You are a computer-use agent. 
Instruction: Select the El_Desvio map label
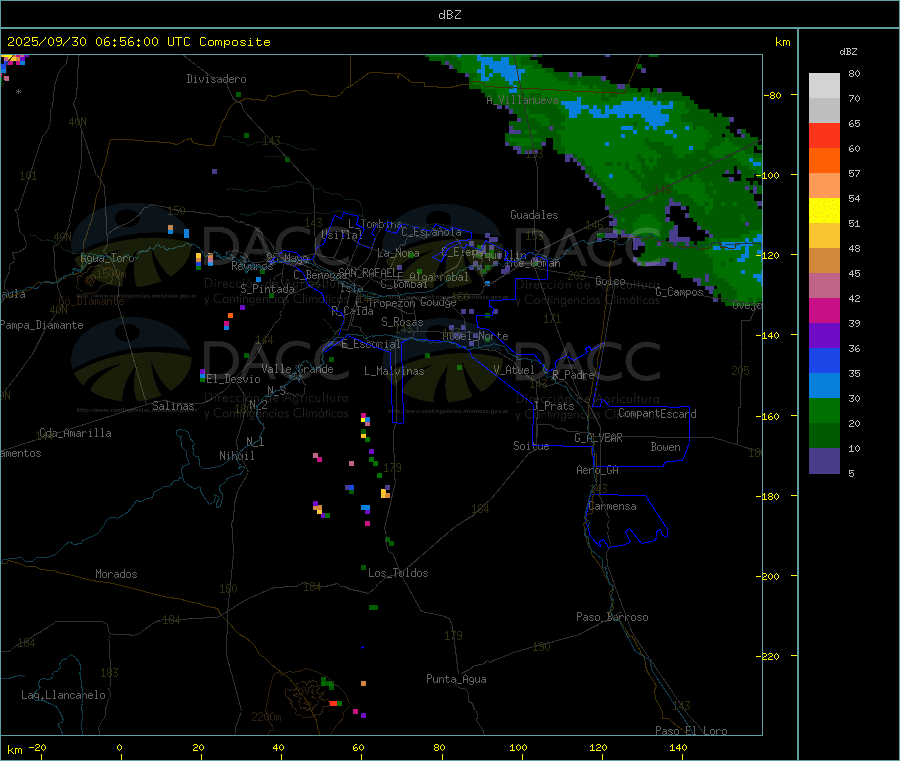[x=233, y=379]
